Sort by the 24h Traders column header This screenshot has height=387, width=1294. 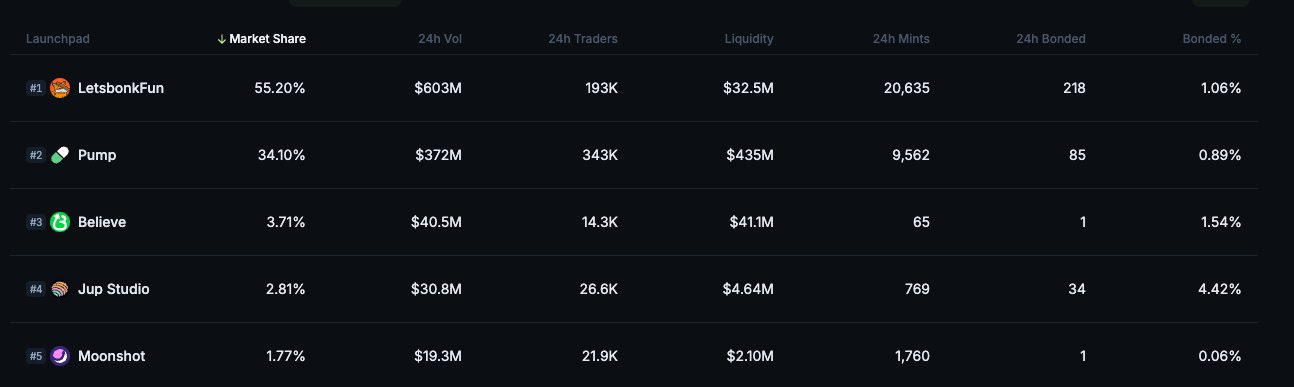point(583,39)
